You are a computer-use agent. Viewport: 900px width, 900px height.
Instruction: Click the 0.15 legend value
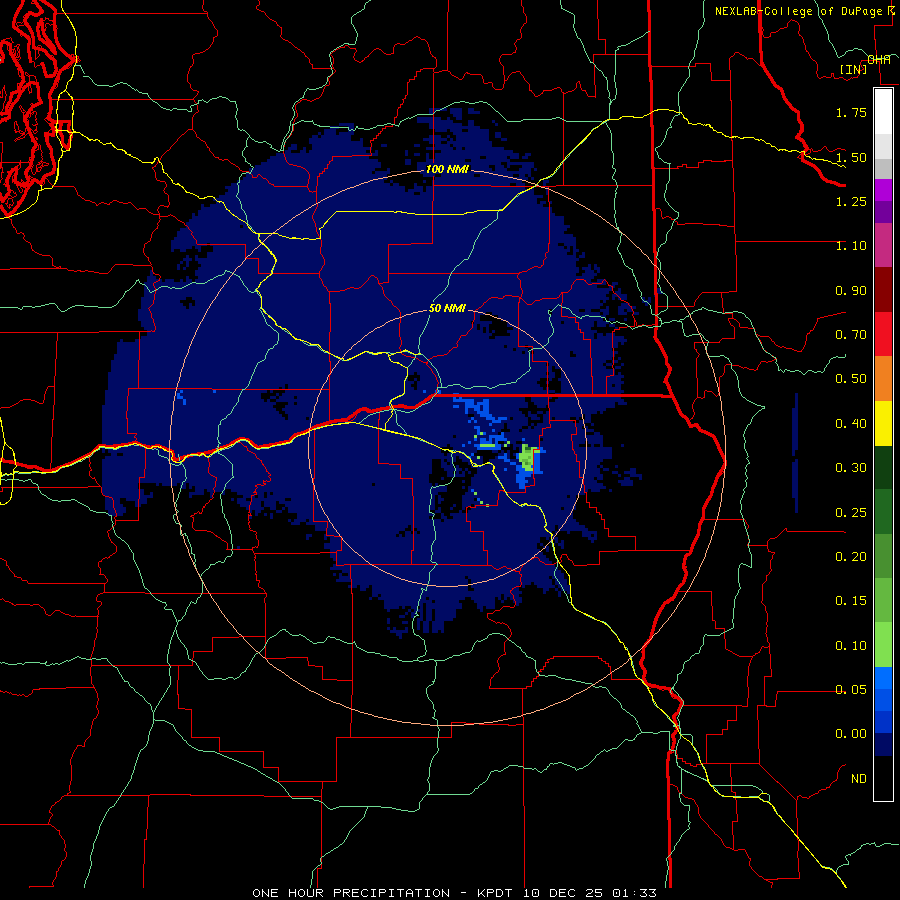[x=851, y=601]
